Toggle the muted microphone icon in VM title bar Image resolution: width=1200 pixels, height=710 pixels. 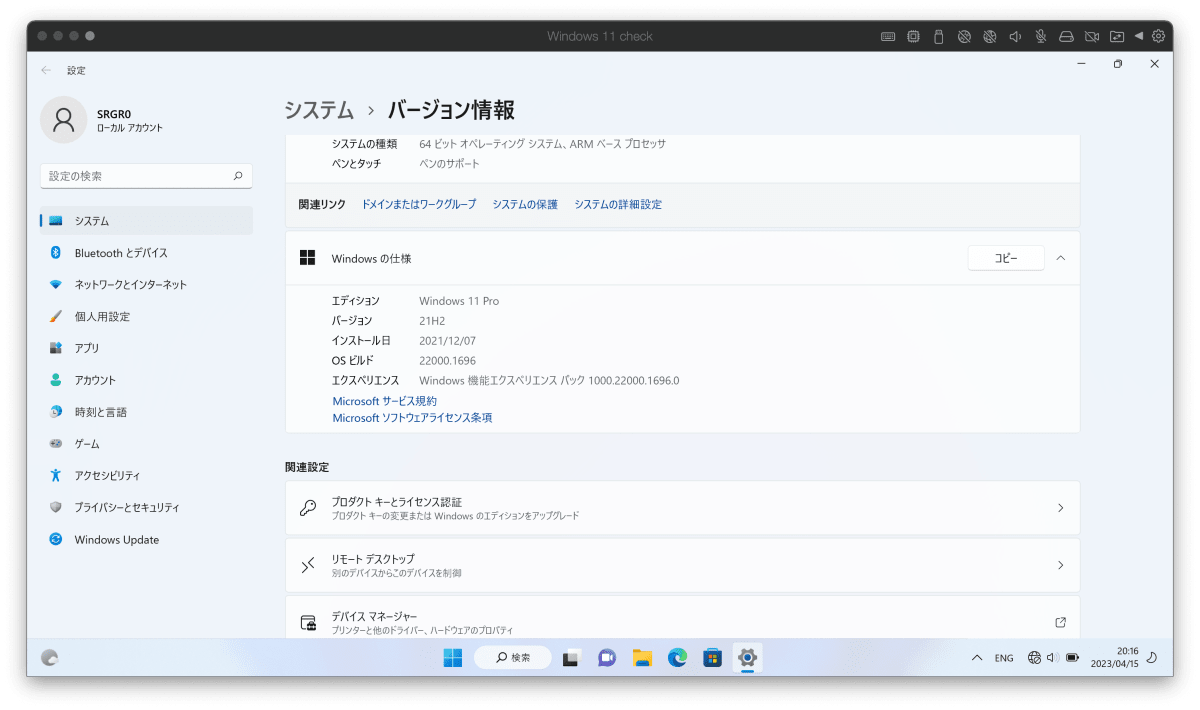1041,36
